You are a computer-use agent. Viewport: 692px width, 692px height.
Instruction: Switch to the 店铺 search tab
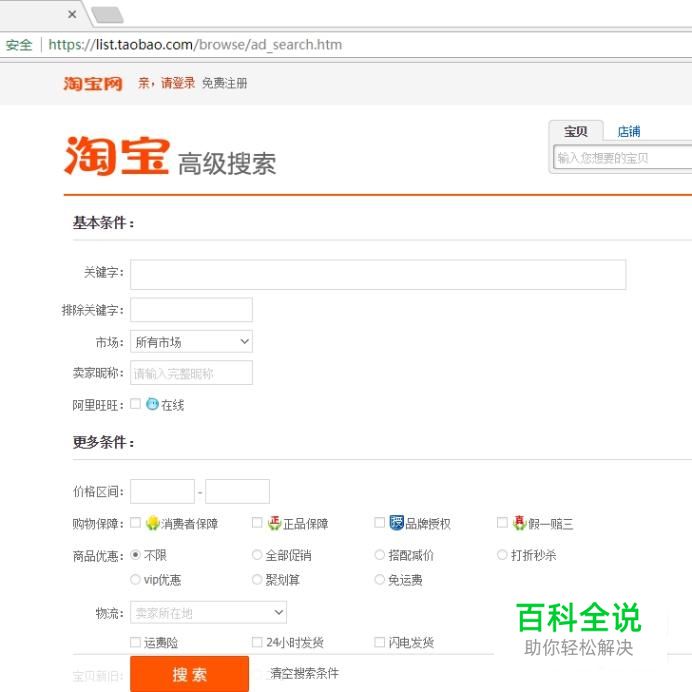point(629,131)
